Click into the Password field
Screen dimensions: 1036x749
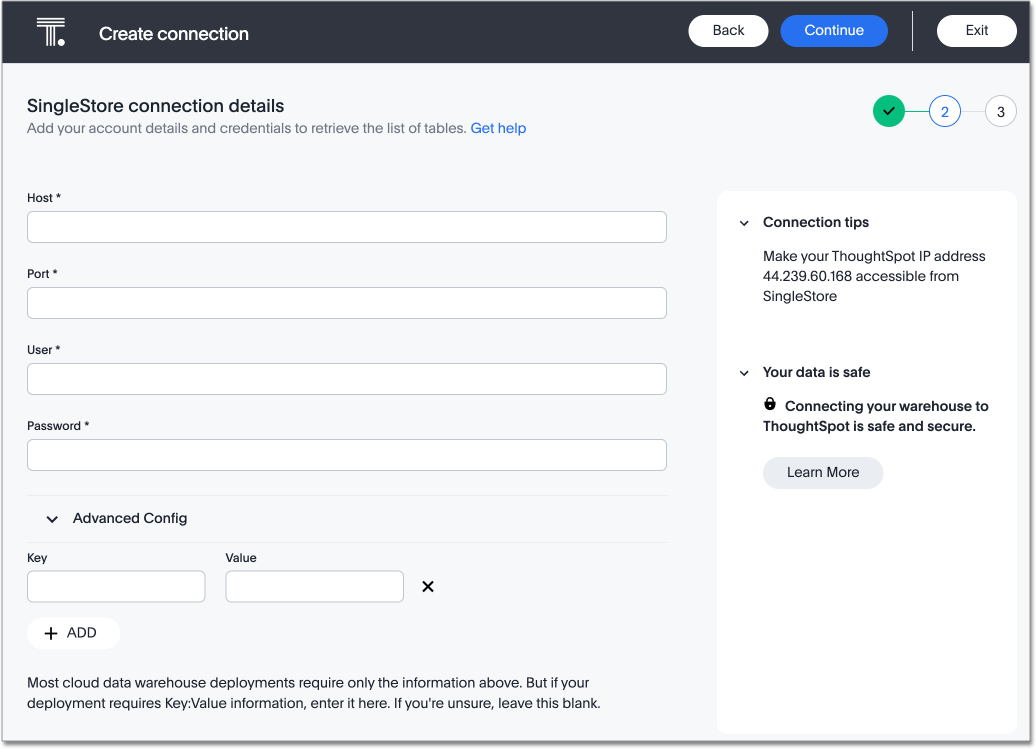346,455
